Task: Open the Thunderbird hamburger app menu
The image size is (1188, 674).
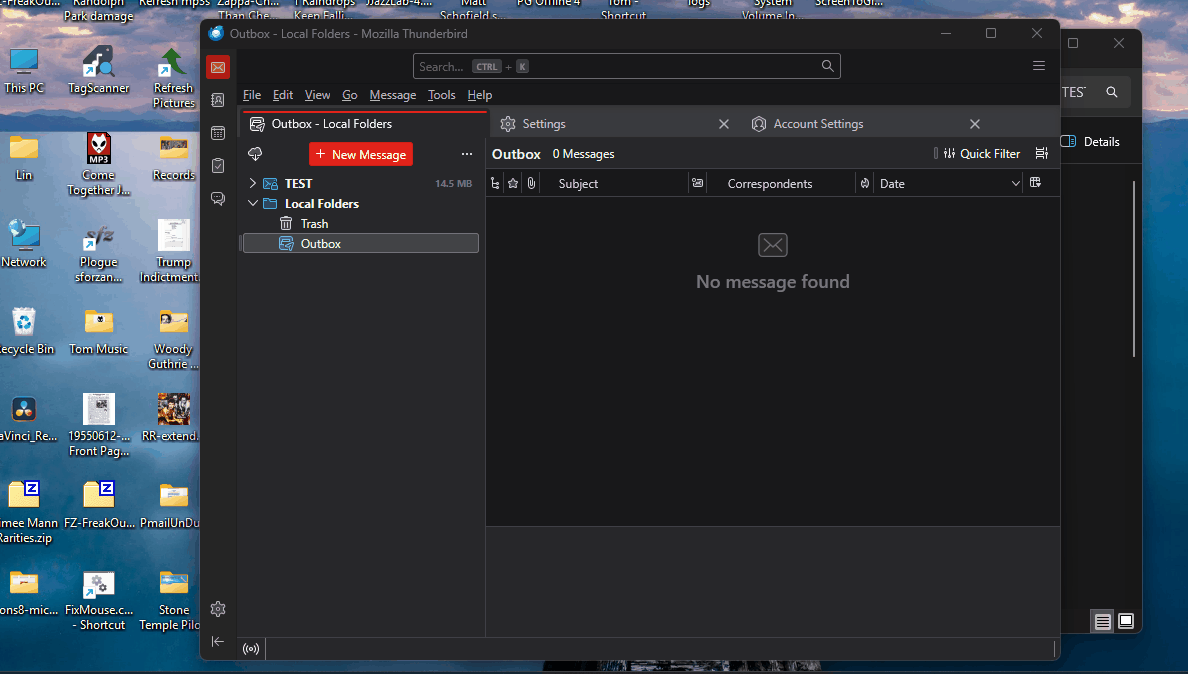Action: 1039,66
